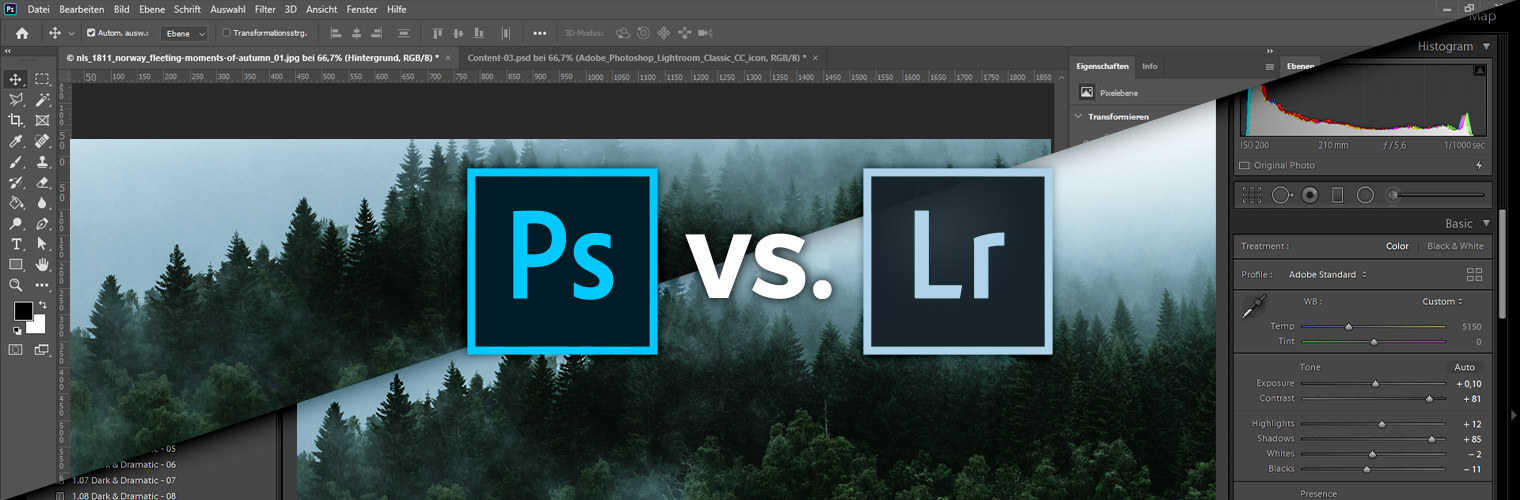Screen dimensions: 1520x500
Task: Select the Dodge tool
Action: (16, 223)
